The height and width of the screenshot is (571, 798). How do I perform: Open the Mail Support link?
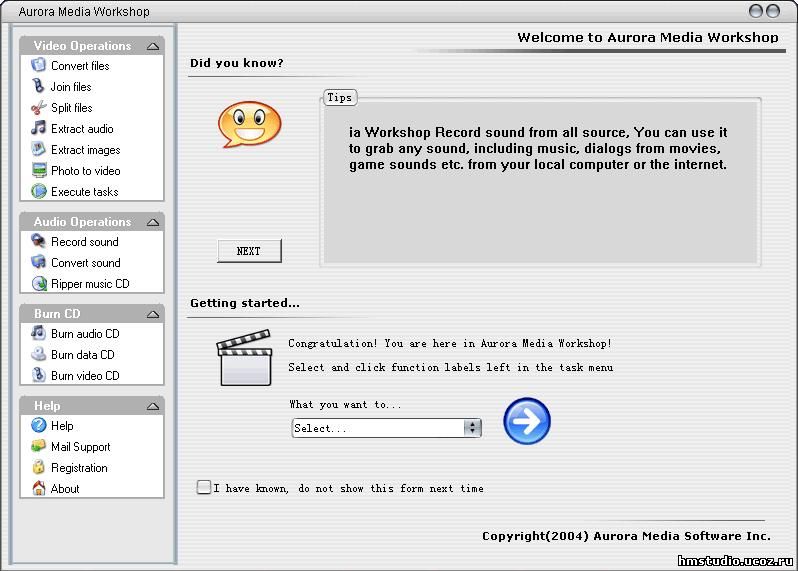(80, 447)
